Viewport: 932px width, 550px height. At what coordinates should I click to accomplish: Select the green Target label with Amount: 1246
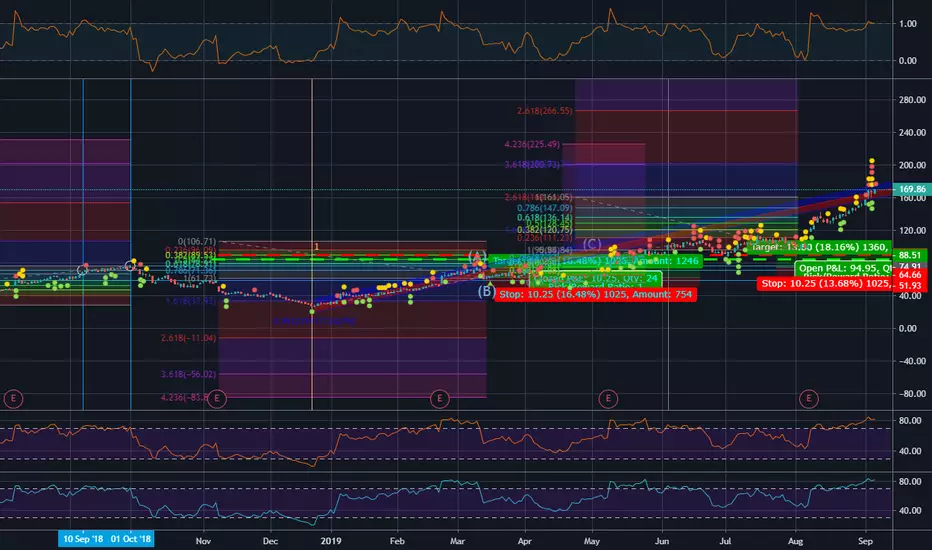coord(596,260)
